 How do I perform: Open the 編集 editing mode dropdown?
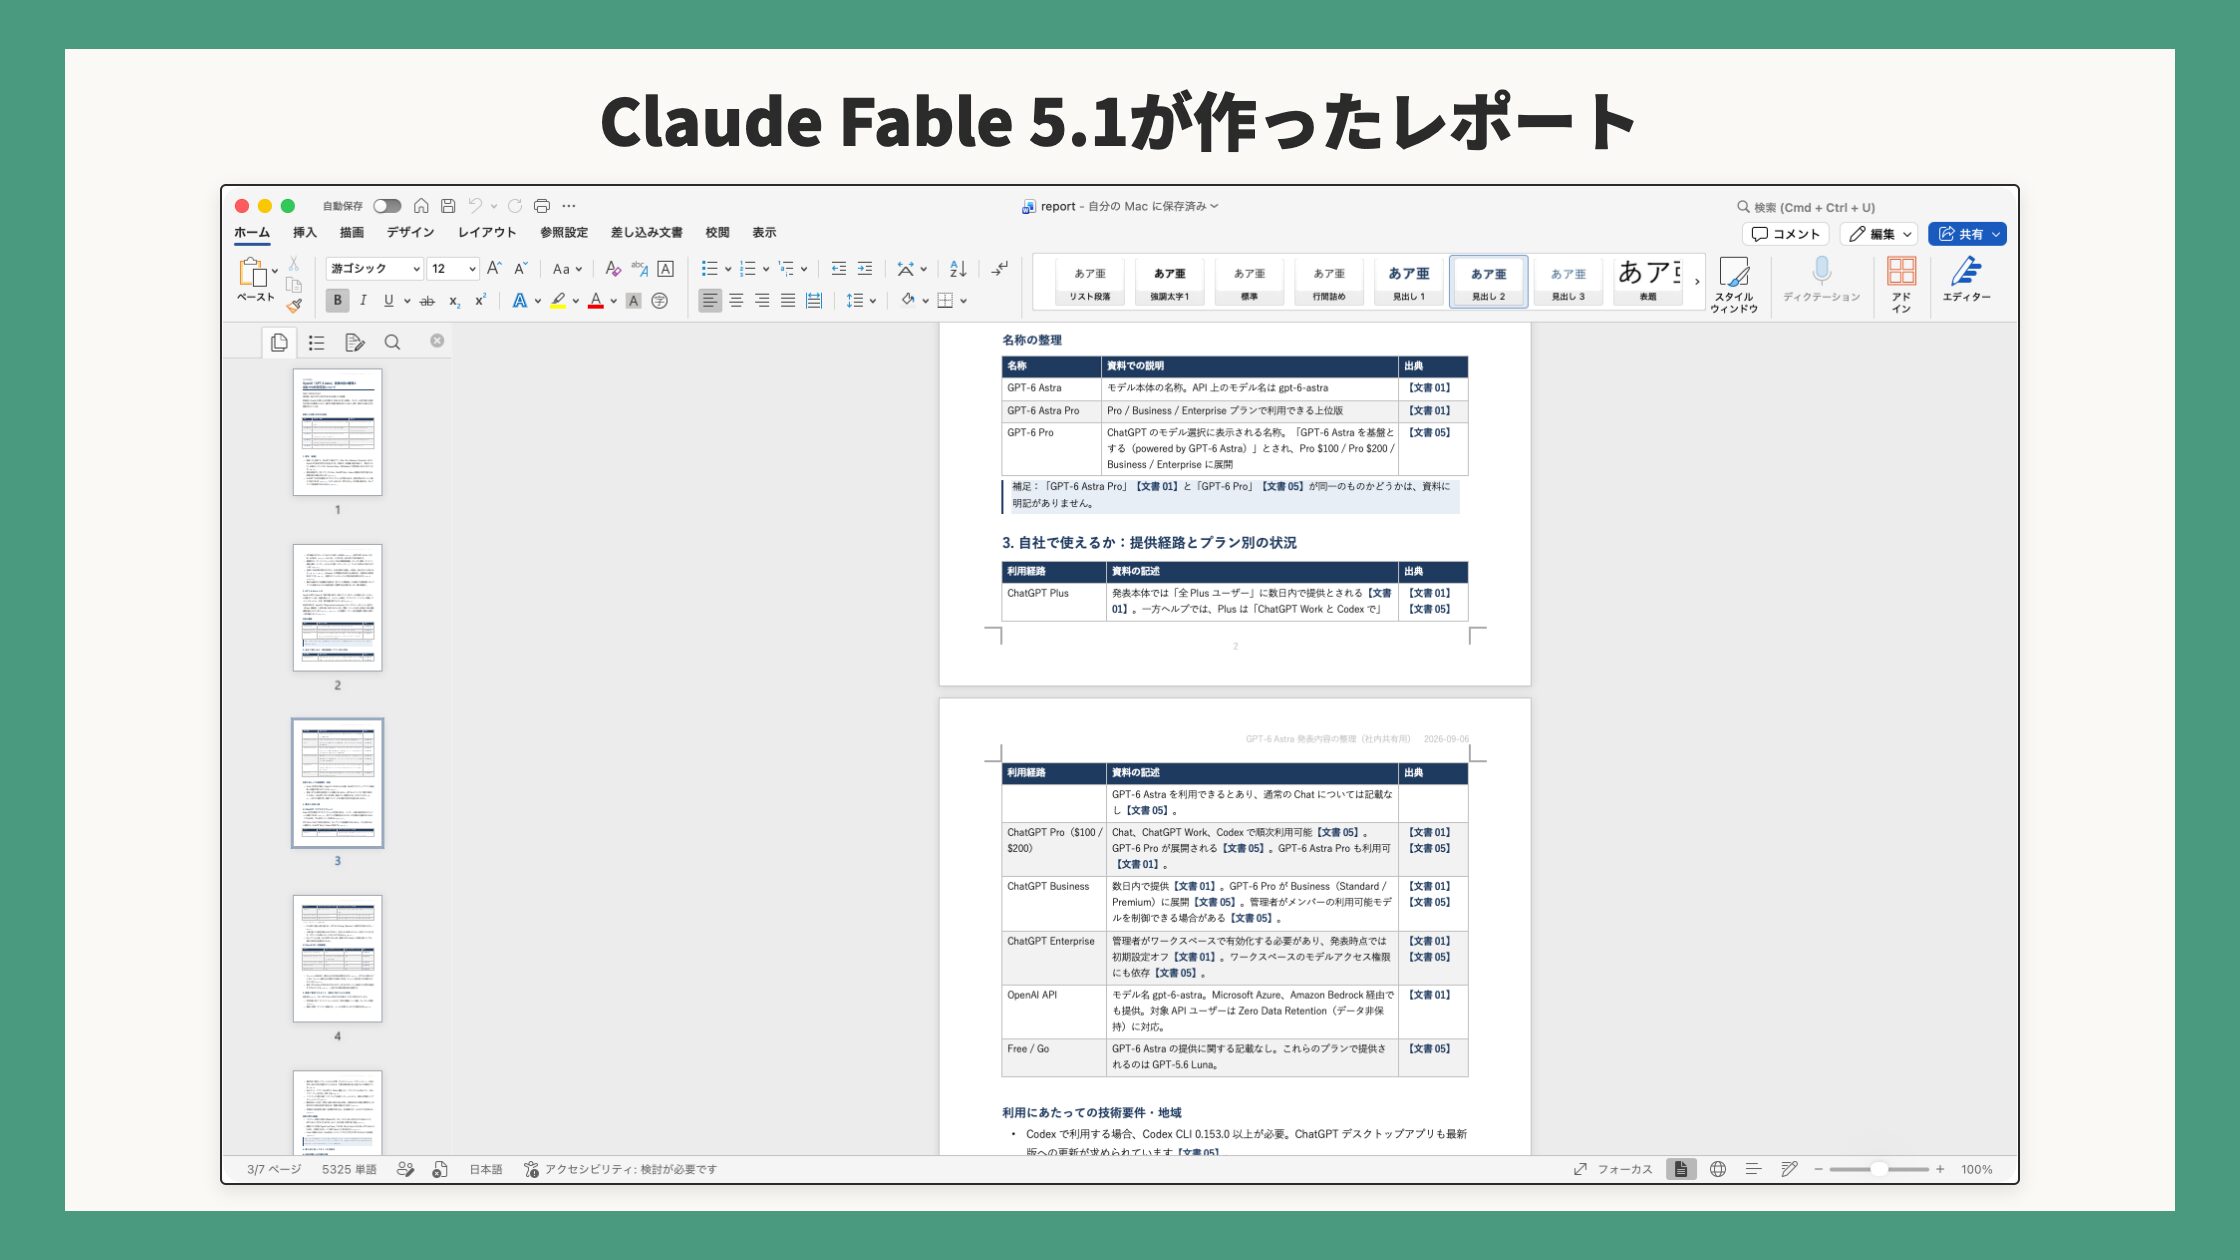coord(1879,234)
